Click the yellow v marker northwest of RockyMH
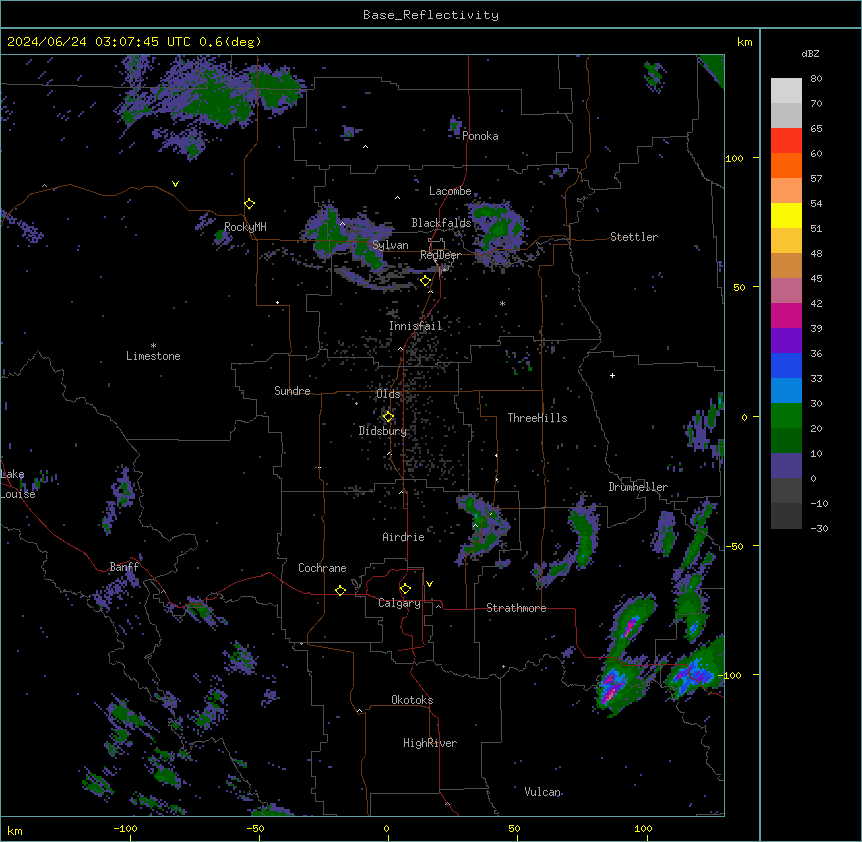Screen dimensions: 862x842 [x=175, y=184]
